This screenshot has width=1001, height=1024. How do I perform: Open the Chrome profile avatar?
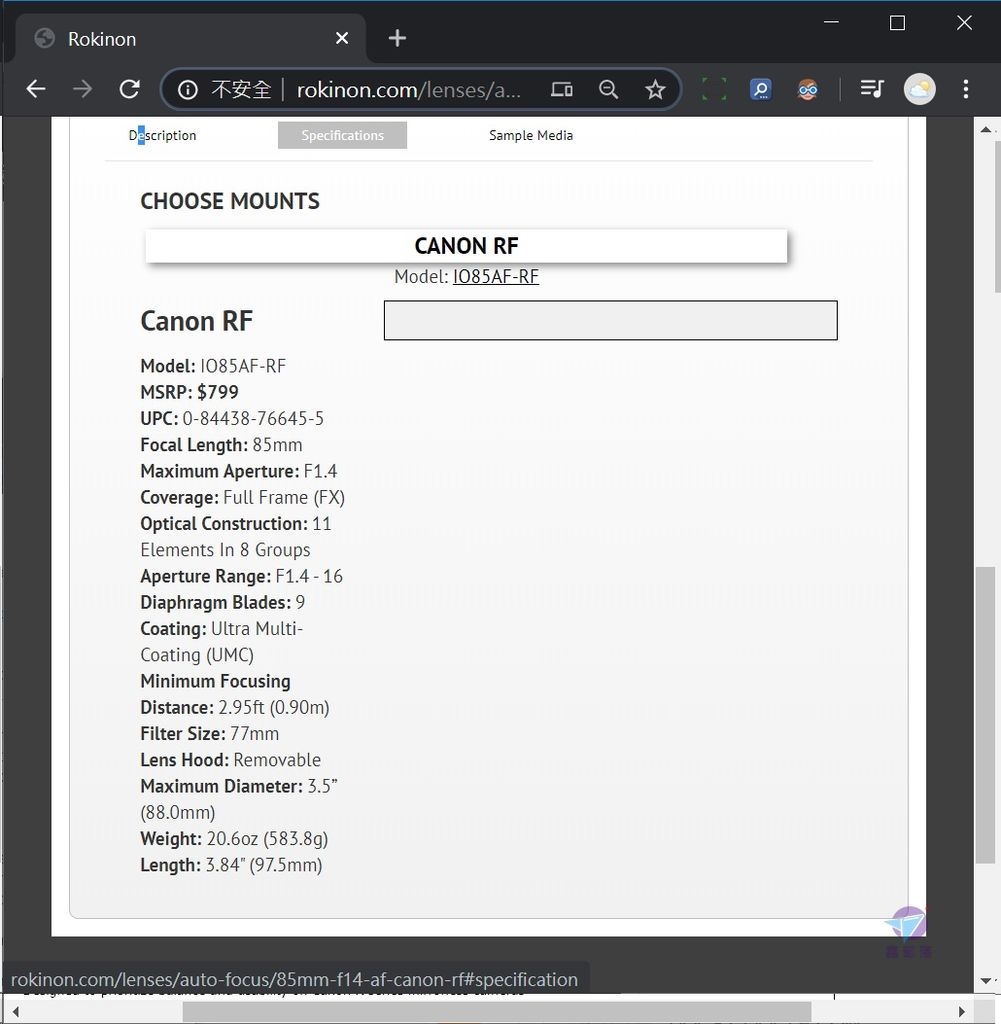point(919,89)
